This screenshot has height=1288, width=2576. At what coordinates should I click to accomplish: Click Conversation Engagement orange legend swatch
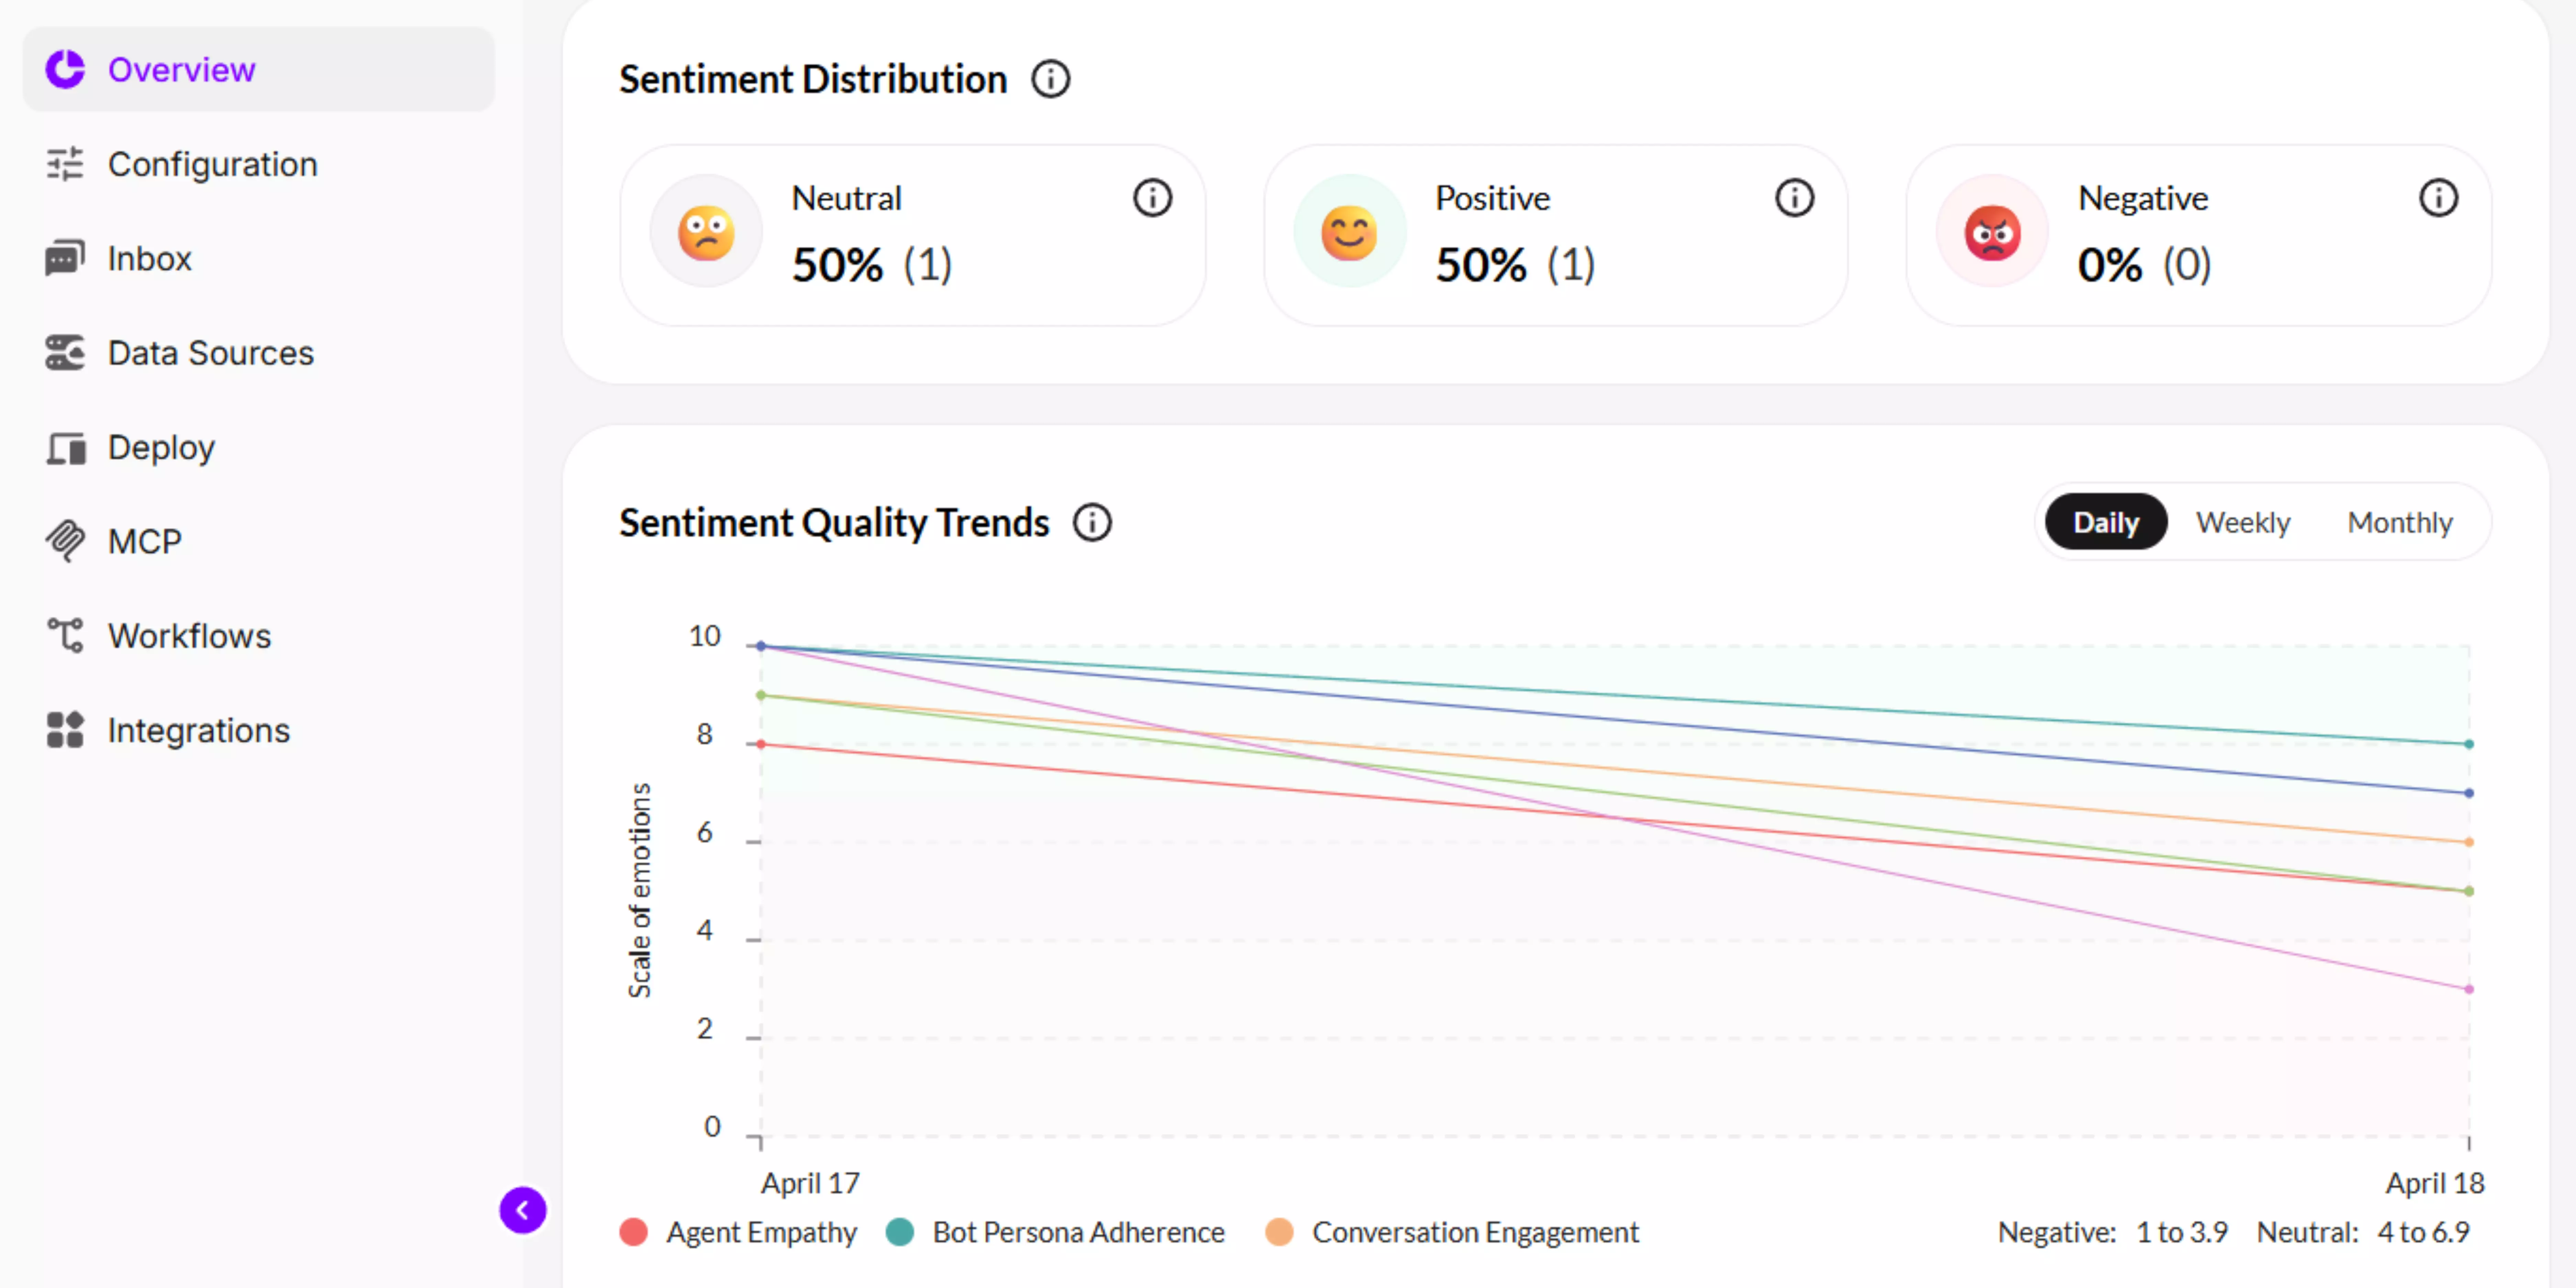coord(1279,1232)
